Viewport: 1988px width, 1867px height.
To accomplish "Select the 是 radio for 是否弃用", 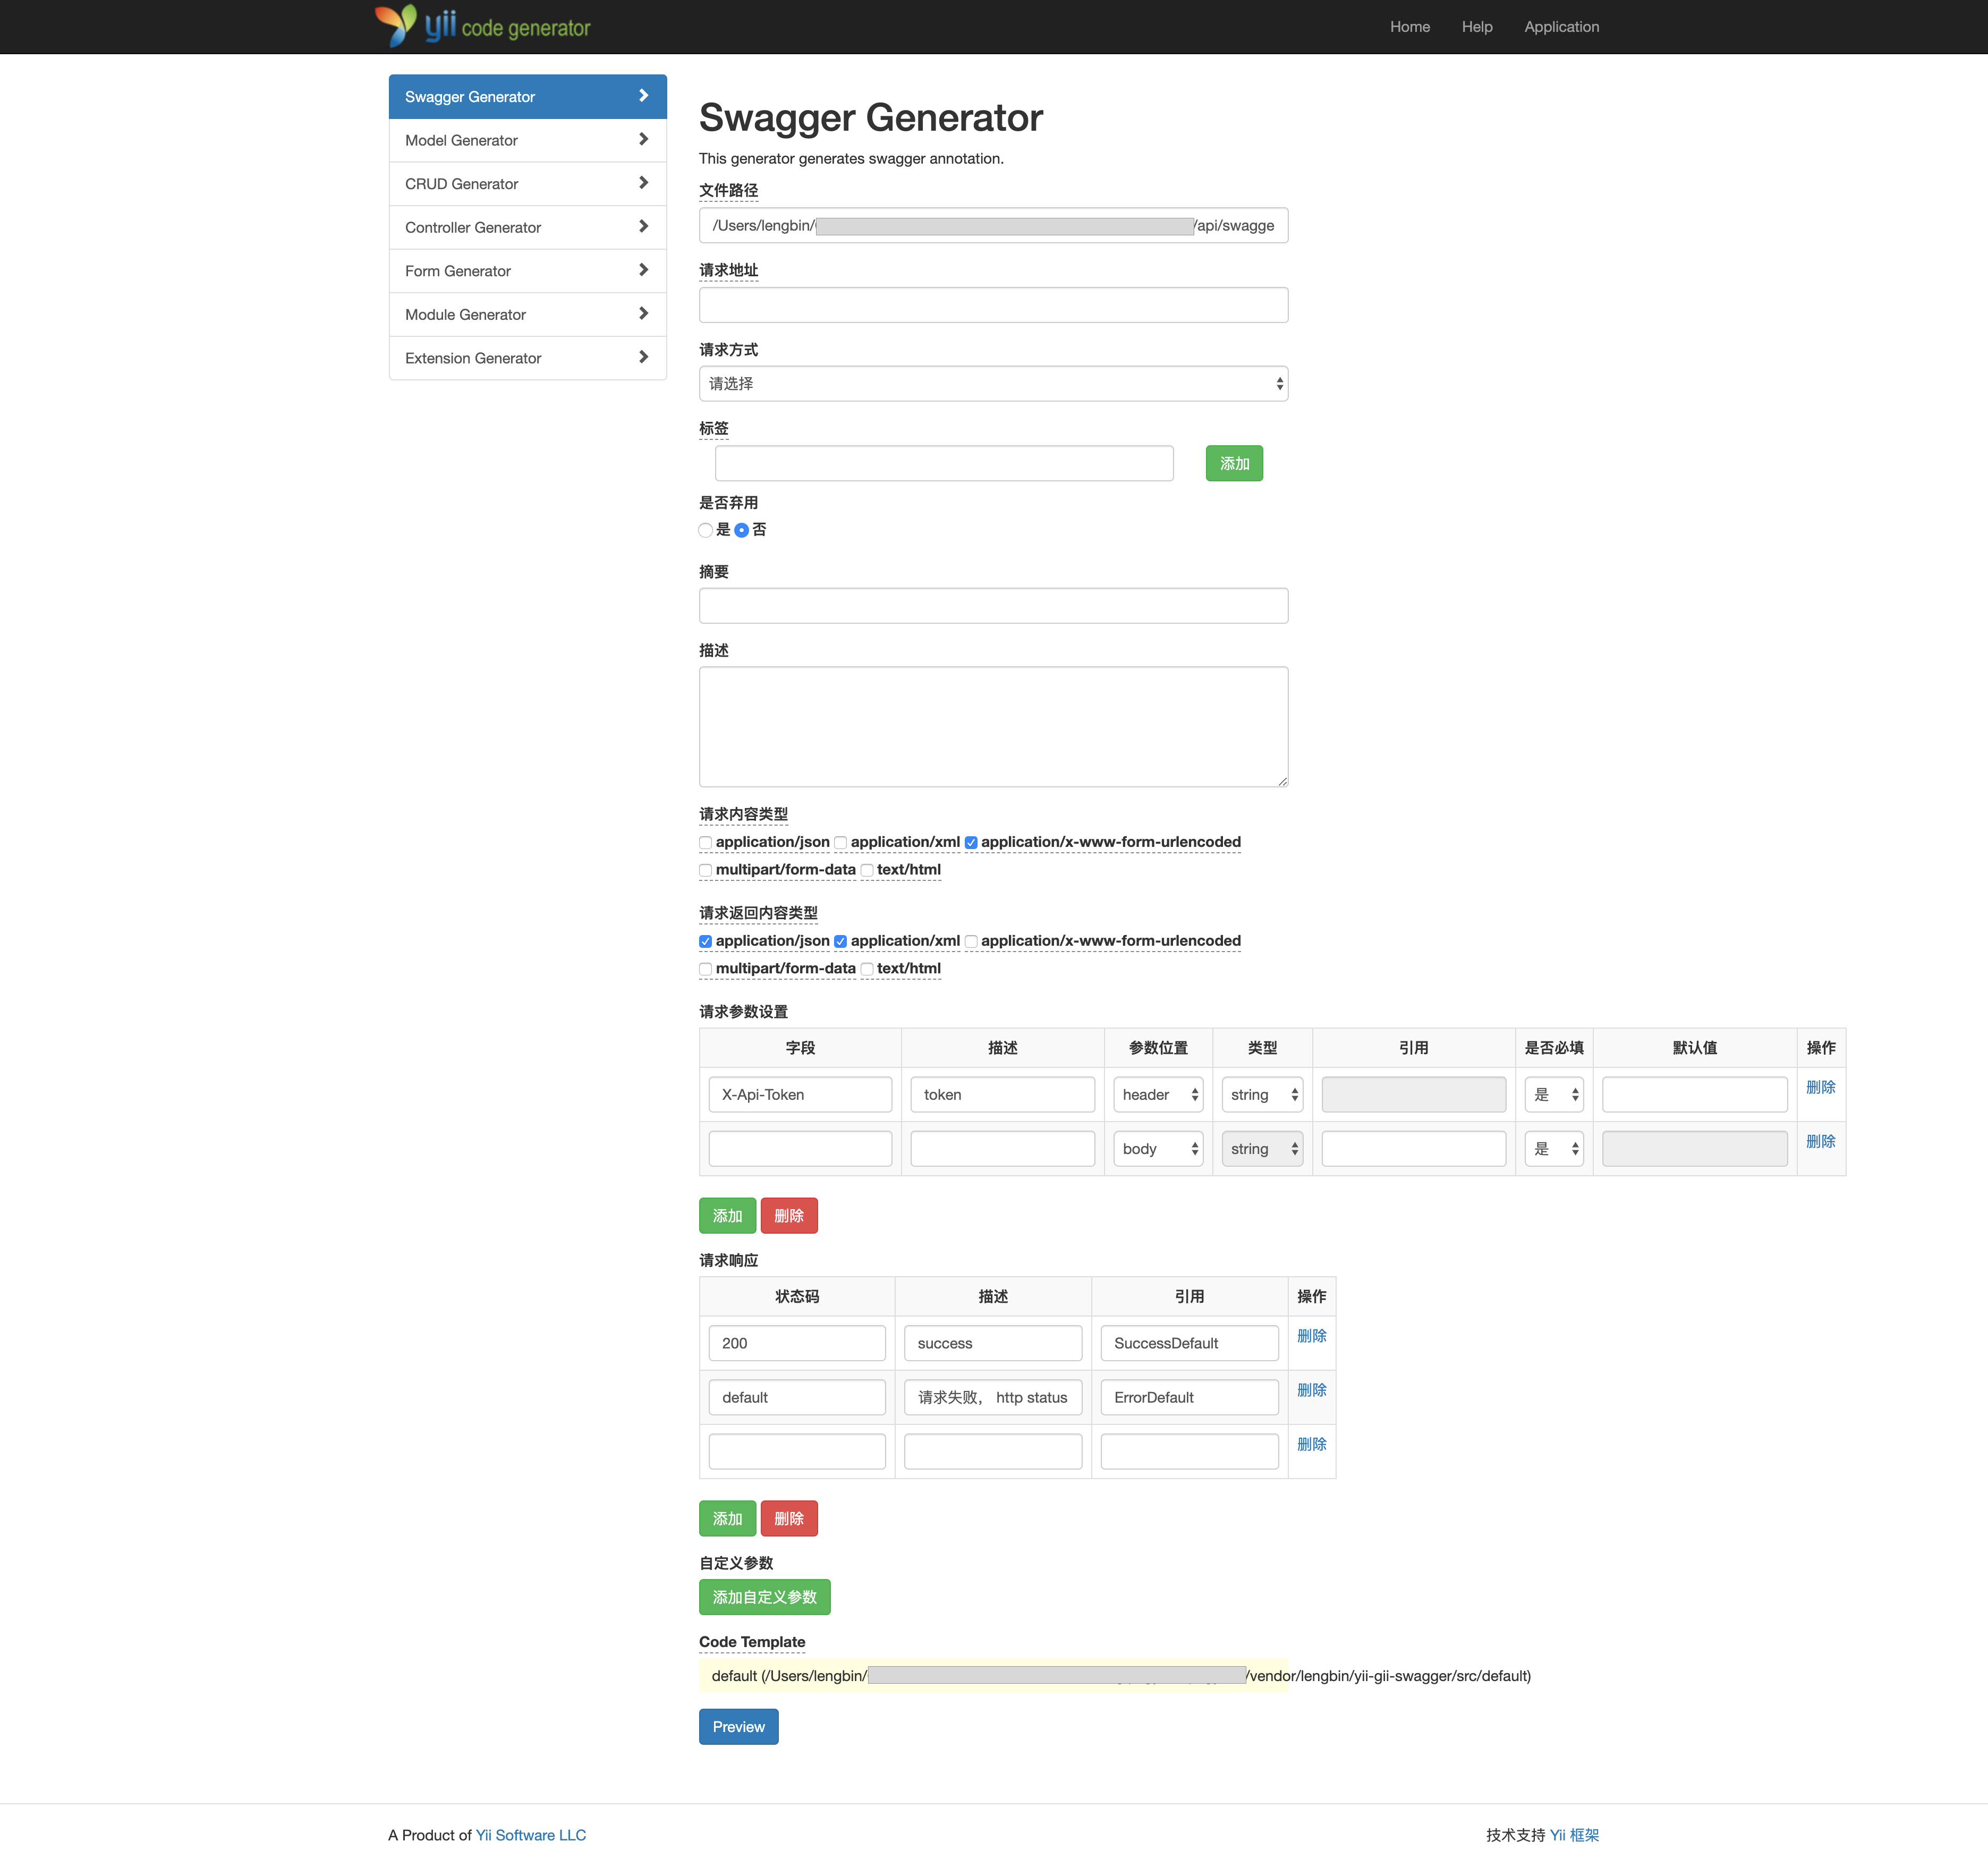I will [706, 530].
